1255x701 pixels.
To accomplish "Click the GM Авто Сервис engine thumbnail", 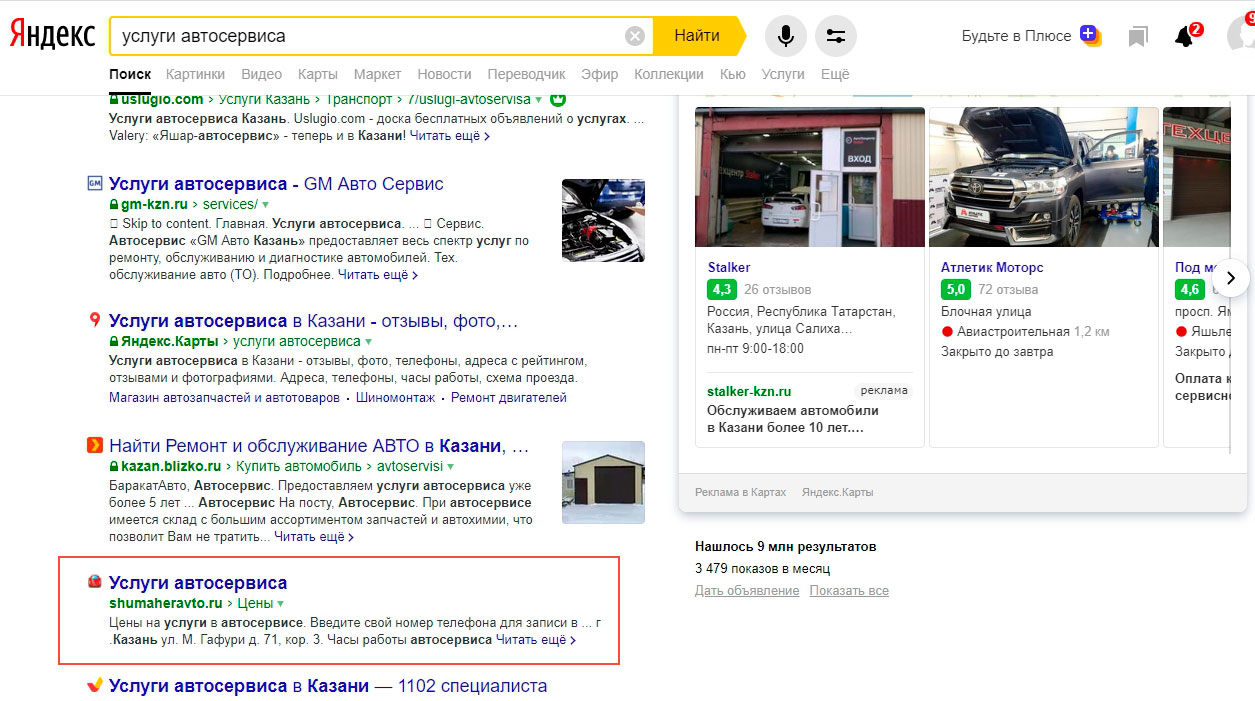I will [x=603, y=220].
